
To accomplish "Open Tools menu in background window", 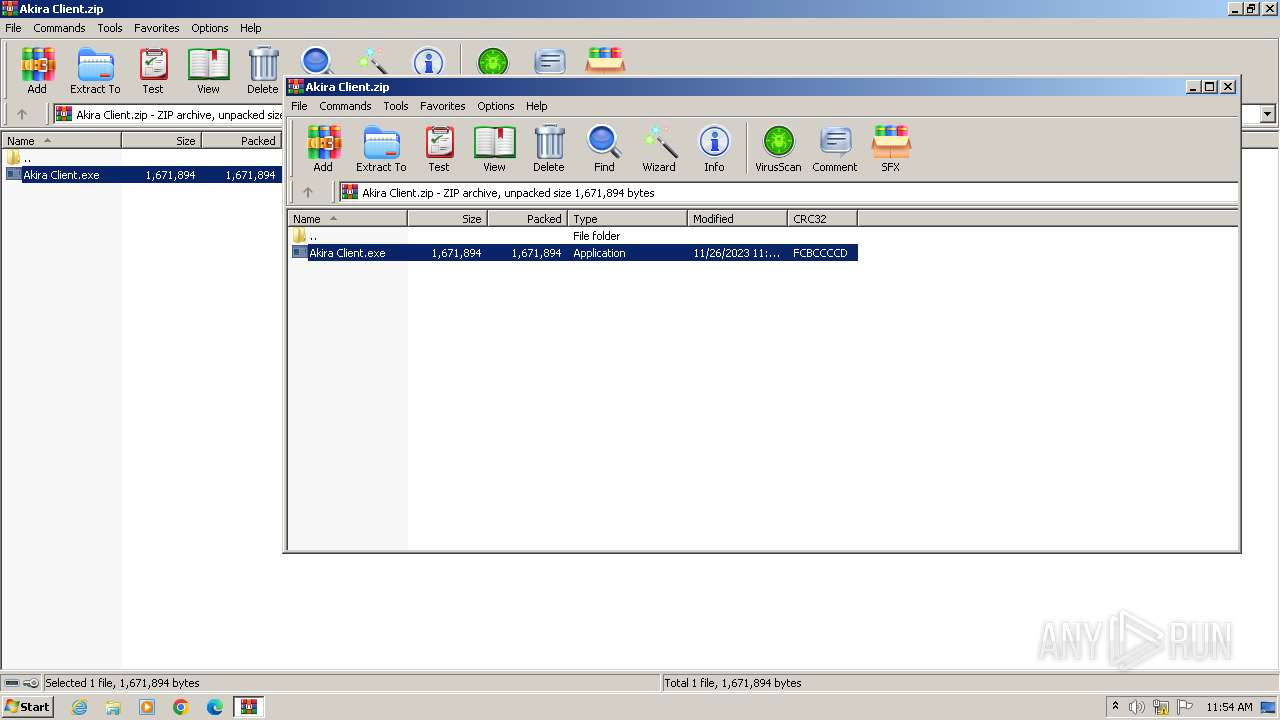I will [x=110, y=28].
